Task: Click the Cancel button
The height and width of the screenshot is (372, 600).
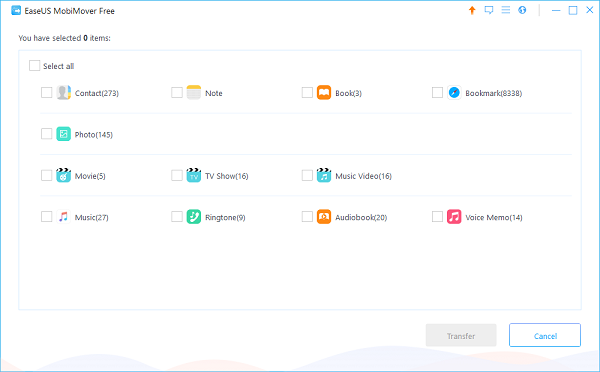Action: pyautogui.click(x=545, y=335)
